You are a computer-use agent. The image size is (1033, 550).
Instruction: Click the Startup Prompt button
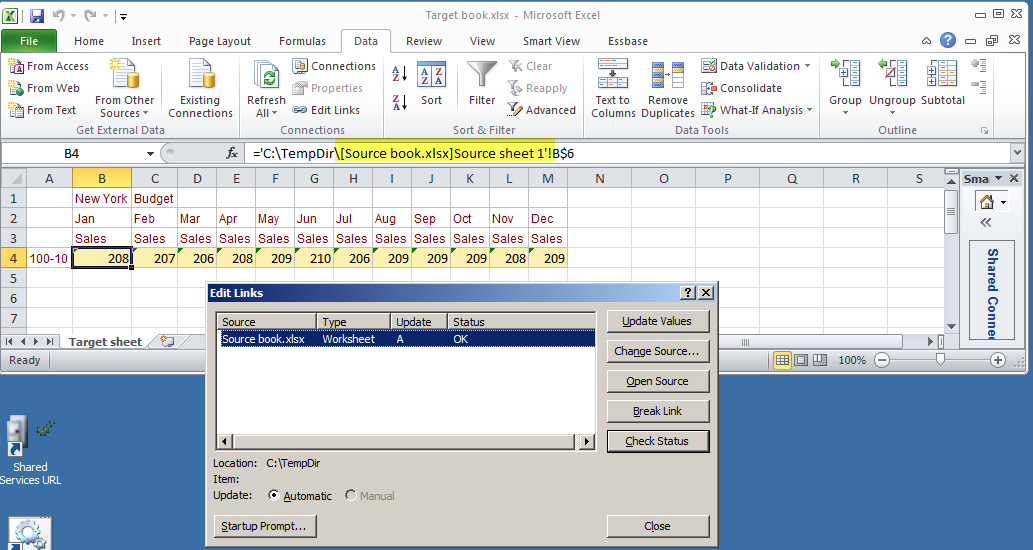pos(265,526)
